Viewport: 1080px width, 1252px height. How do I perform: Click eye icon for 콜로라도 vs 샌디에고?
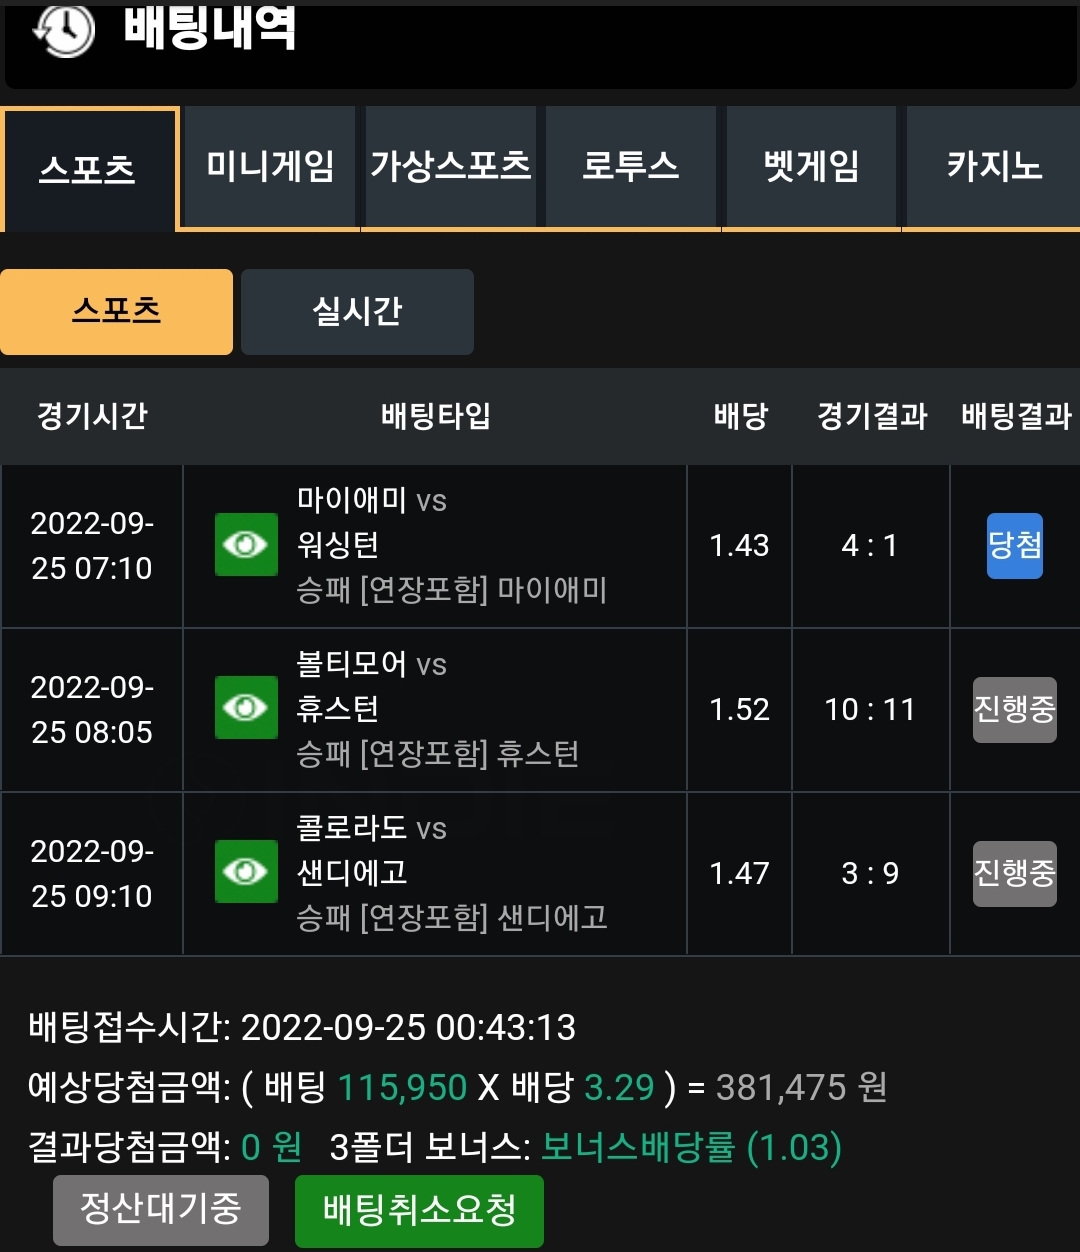[x=246, y=872]
